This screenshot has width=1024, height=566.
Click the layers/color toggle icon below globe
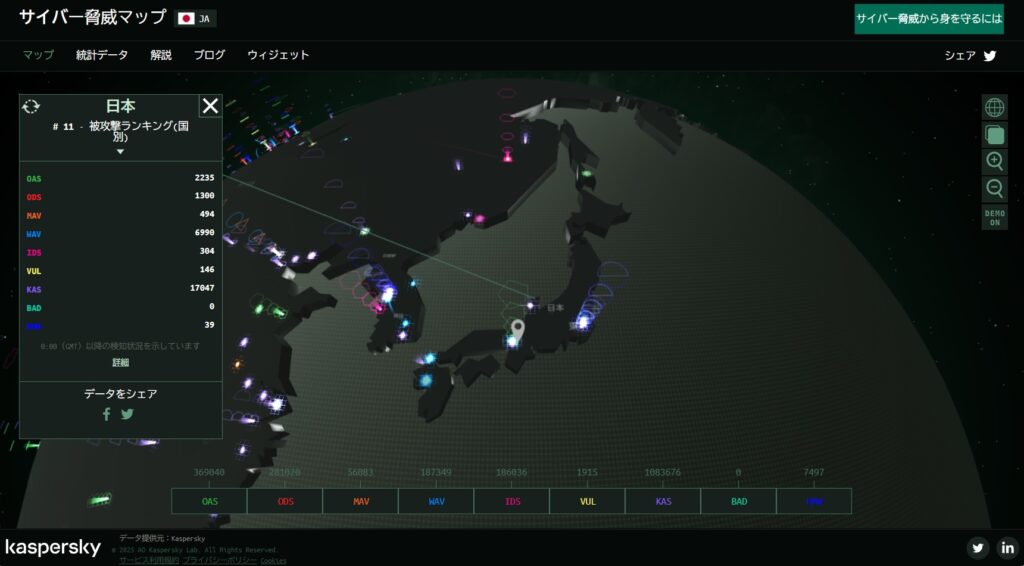pyautogui.click(x=994, y=134)
